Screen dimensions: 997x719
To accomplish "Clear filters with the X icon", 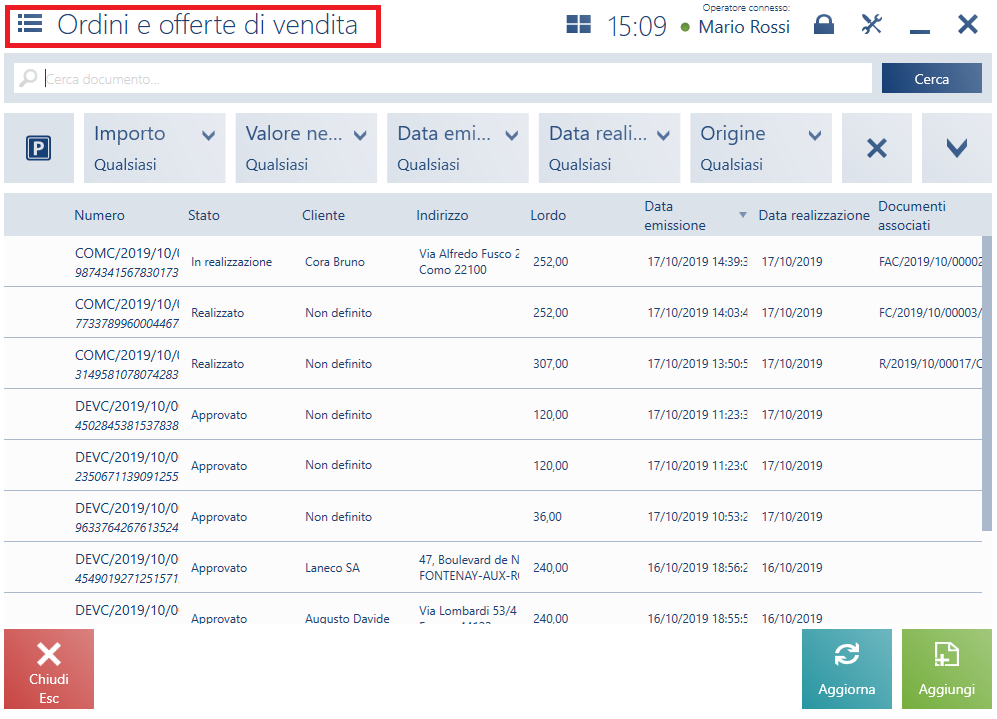I will (x=876, y=148).
